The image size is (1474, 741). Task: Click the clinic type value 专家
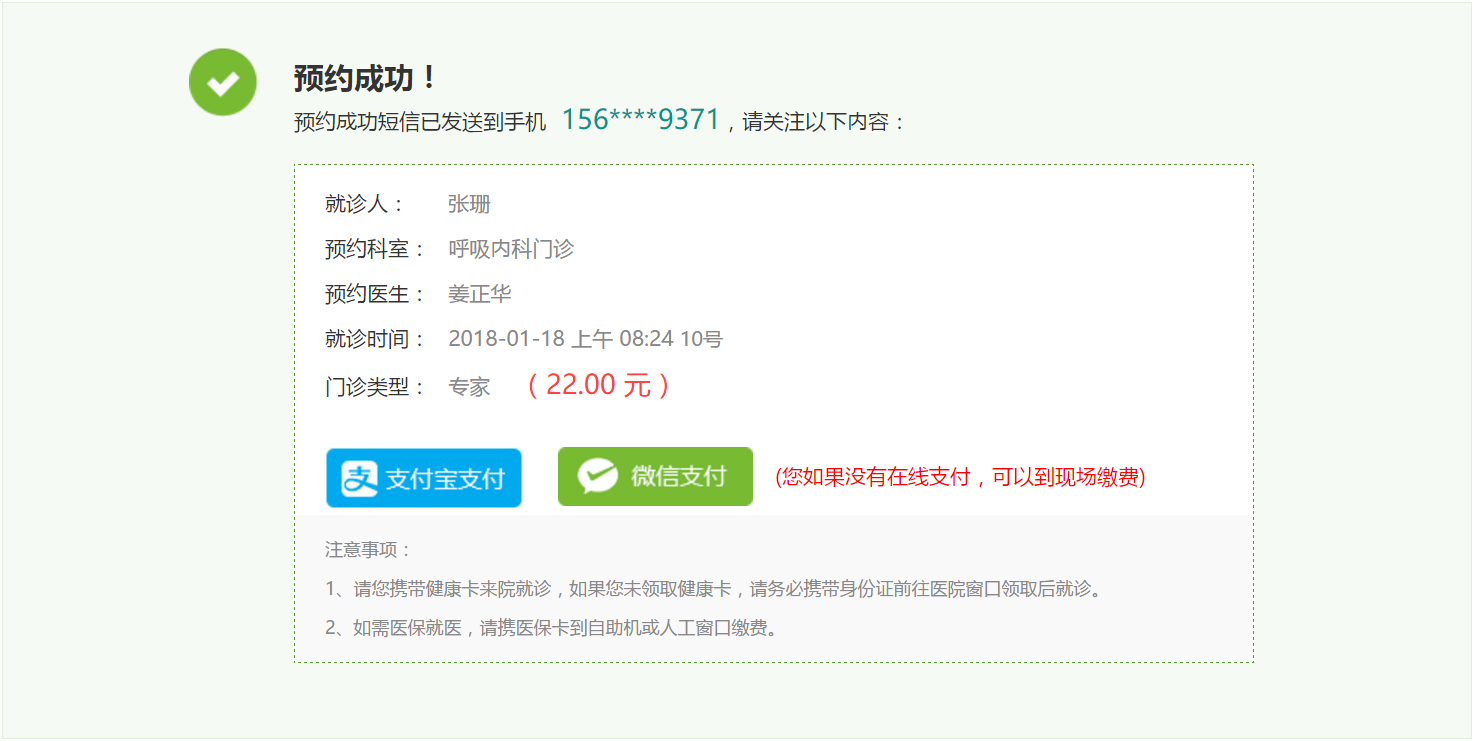(x=469, y=387)
